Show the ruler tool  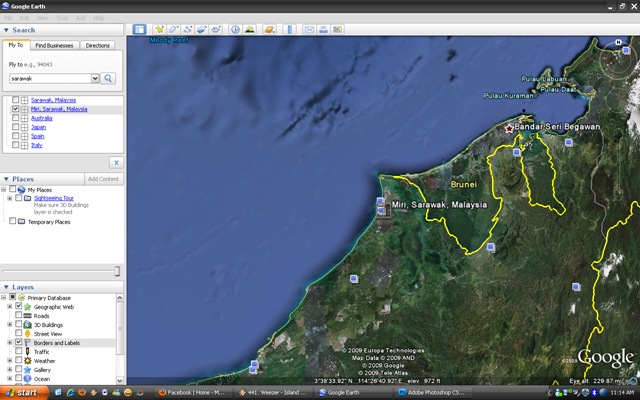(289, 29)
